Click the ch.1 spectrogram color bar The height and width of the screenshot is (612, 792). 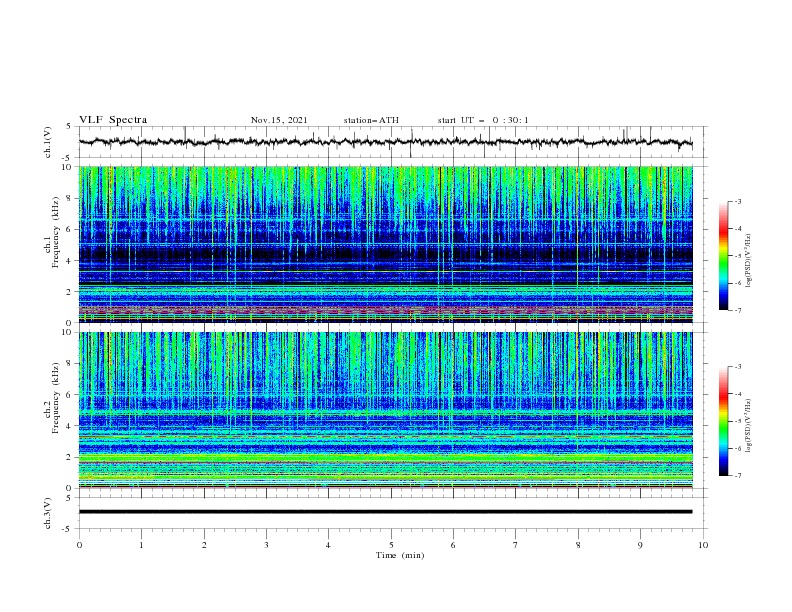point(724,256)
